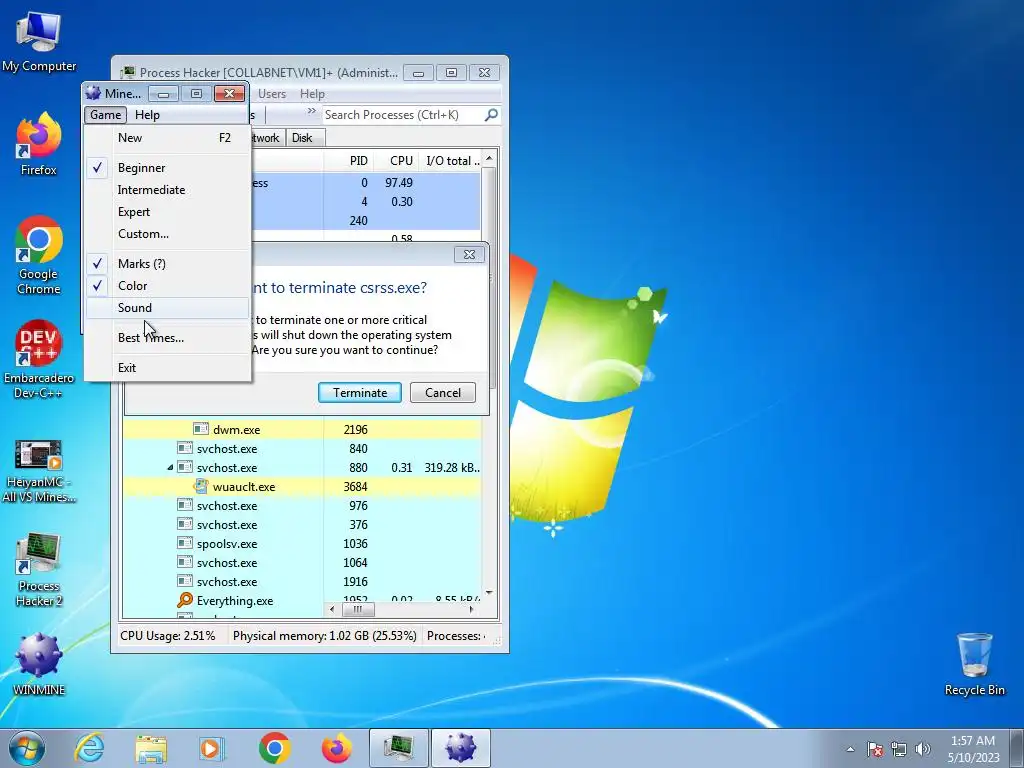1024x768 pixels.
Task: Open My Computer desktop icon
Action: pyautogui.click(x=39, y=42)
